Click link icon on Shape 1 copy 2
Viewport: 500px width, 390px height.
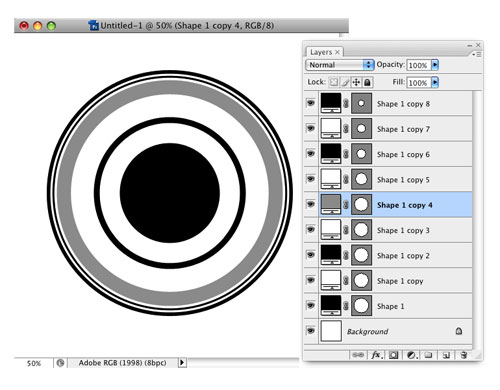point(346,256)
